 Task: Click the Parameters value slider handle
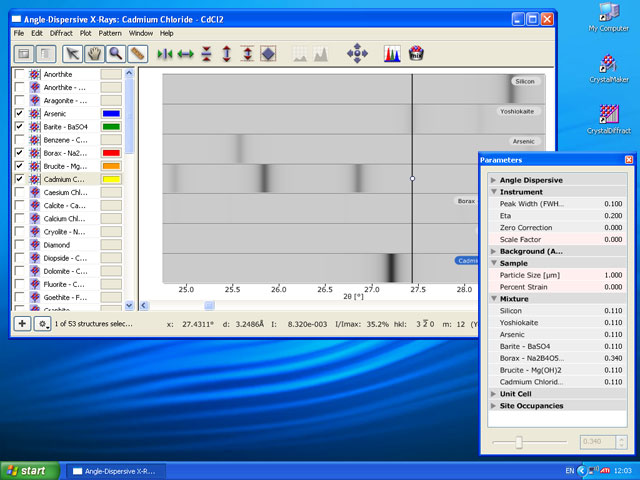point(519,442)
